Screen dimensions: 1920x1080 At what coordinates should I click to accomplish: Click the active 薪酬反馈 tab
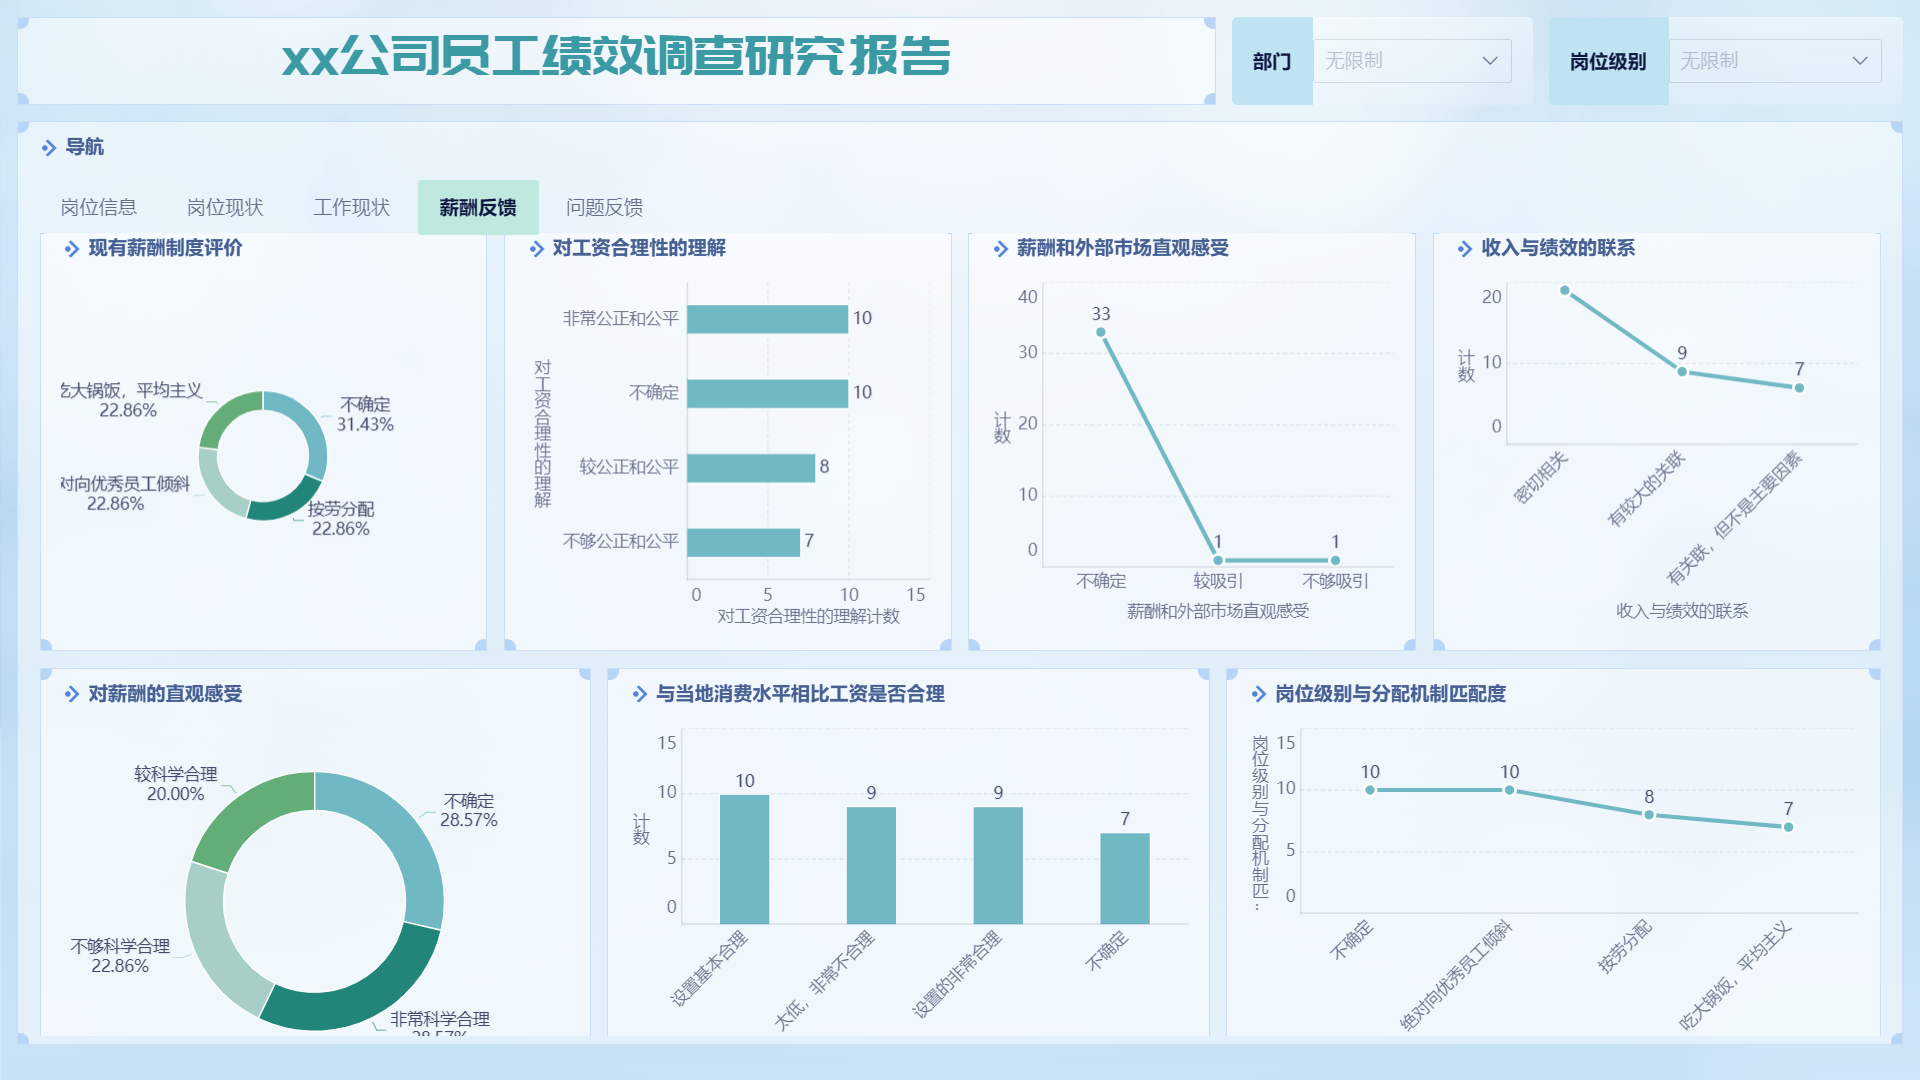tap(478, 207)
